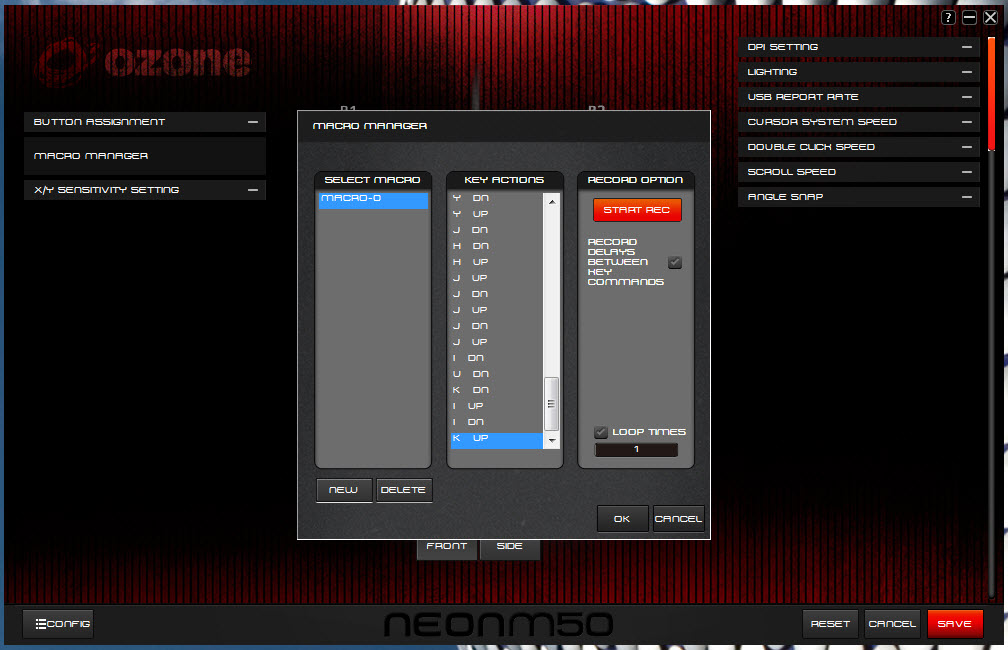Viewport: 1008px width, 650px height.
Task: Click the Key Actions scroll down arrow
Action: (x=552, y=440)
